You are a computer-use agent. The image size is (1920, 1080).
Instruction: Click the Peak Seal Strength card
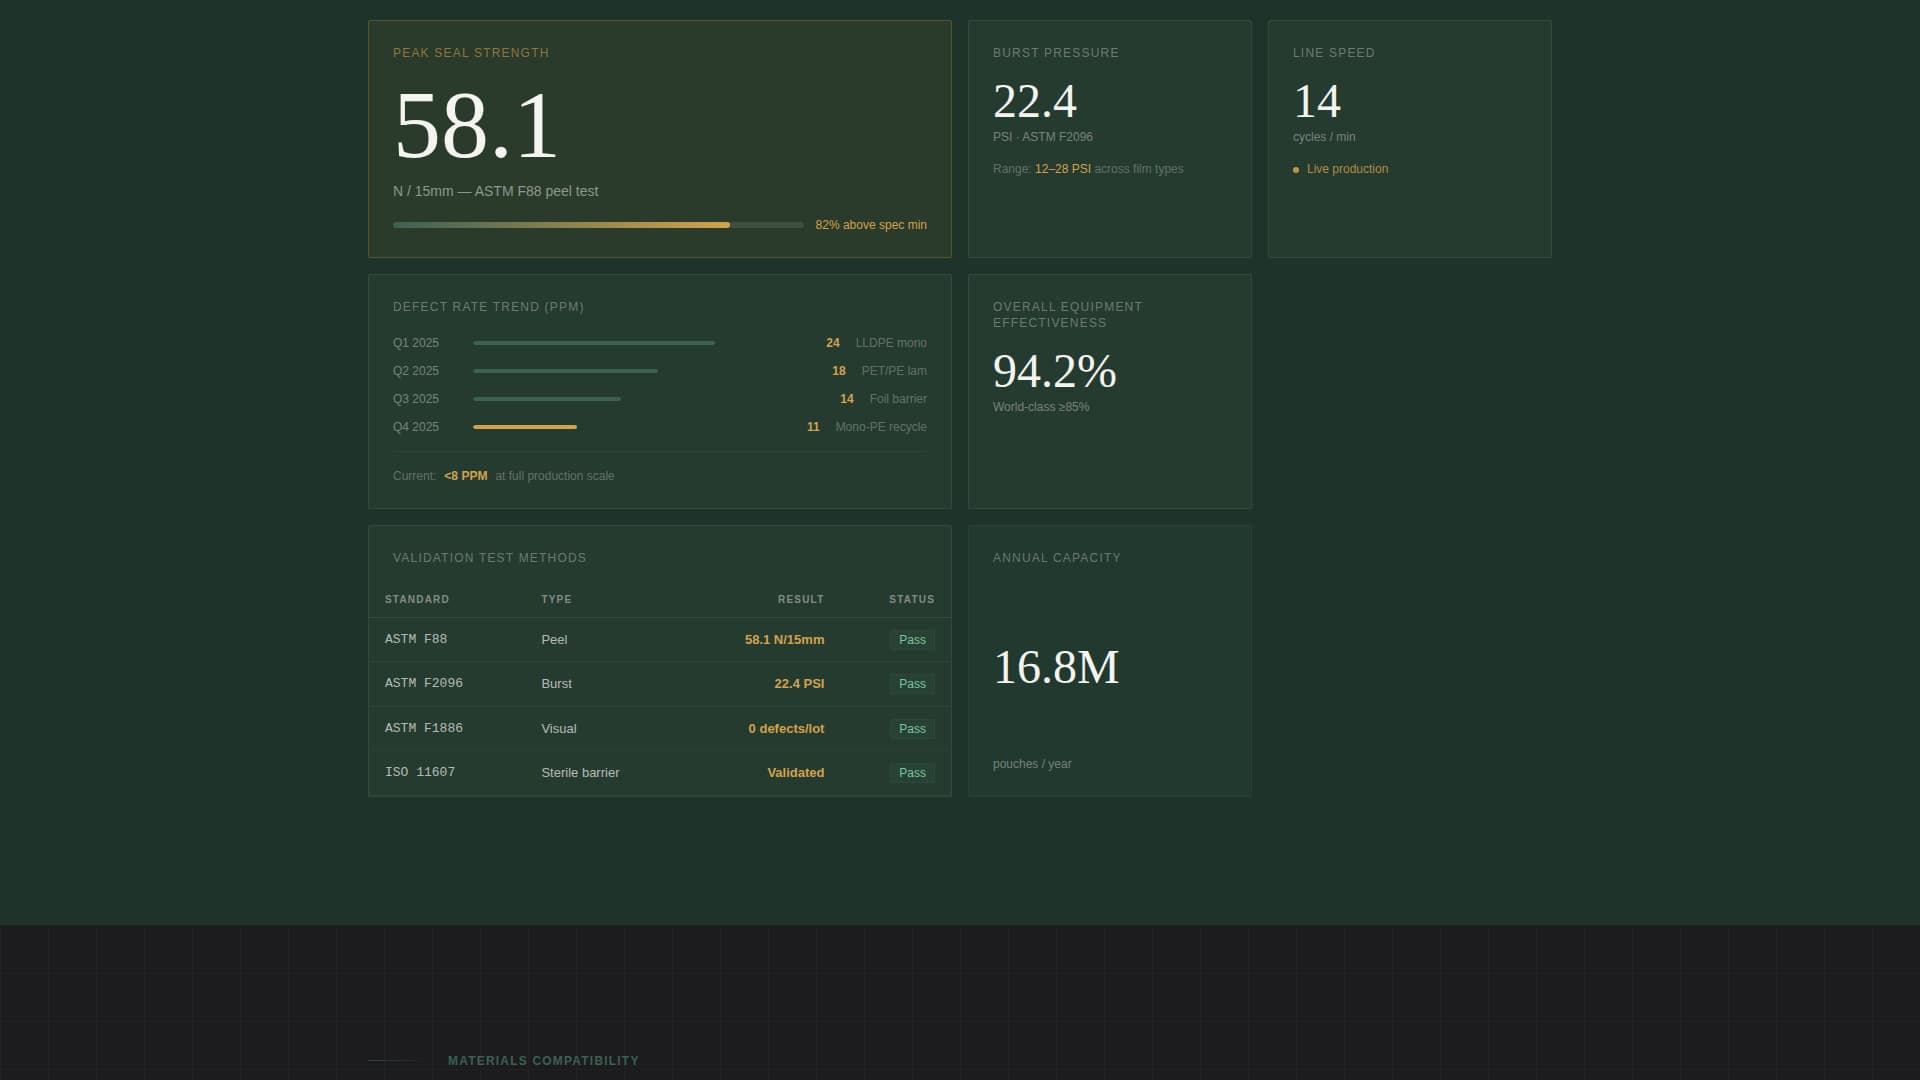[x=659, y=138]
